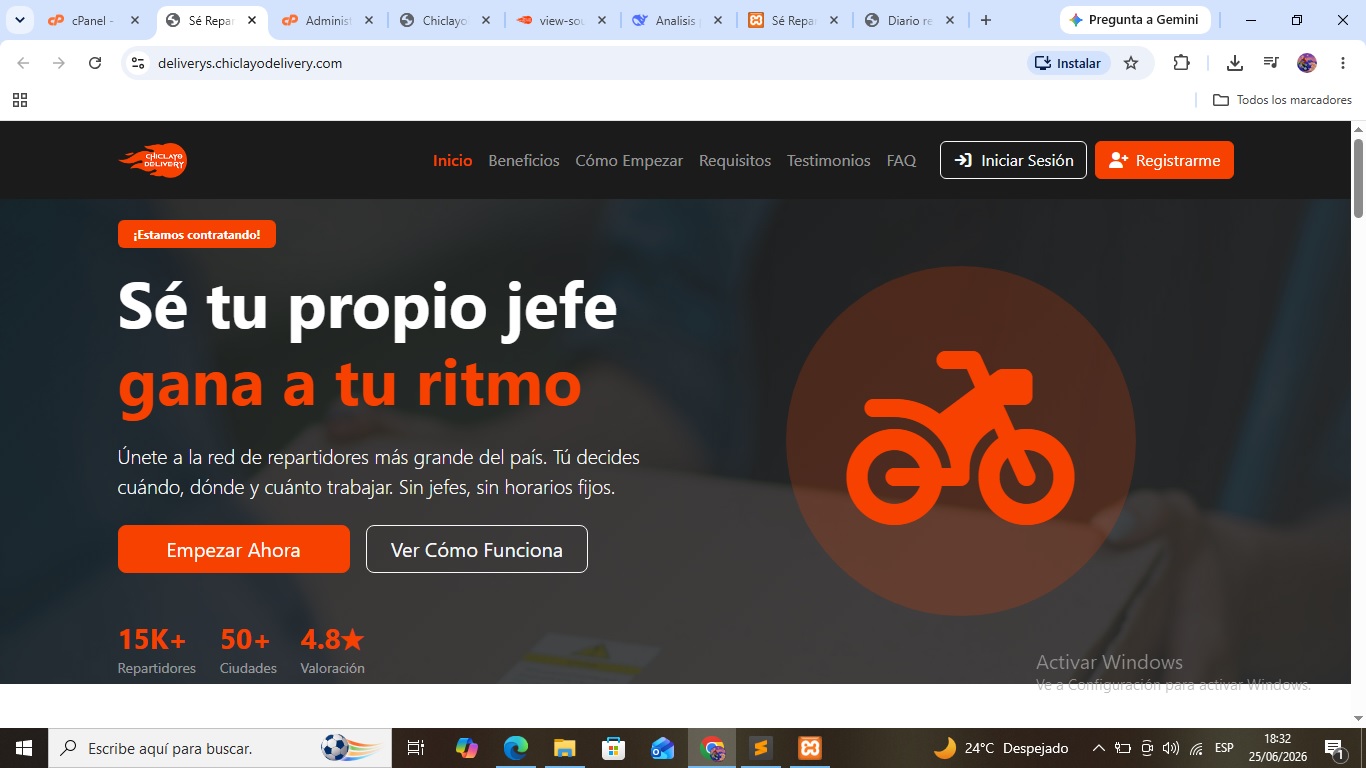Switch to the Analisis tab

[678, 20]
